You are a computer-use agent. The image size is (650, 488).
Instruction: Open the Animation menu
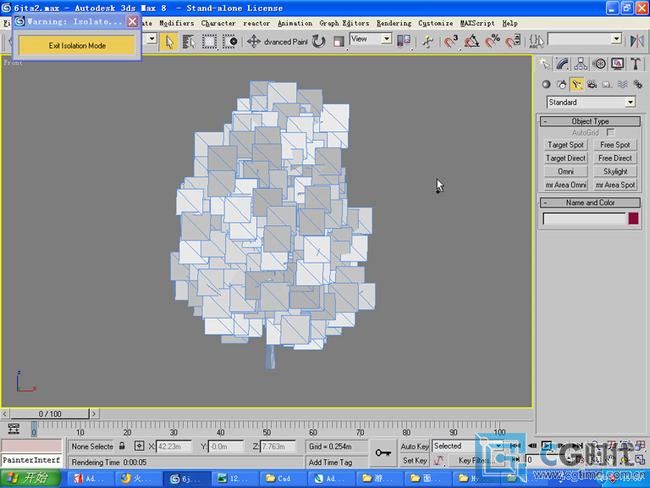pos(295,23)
